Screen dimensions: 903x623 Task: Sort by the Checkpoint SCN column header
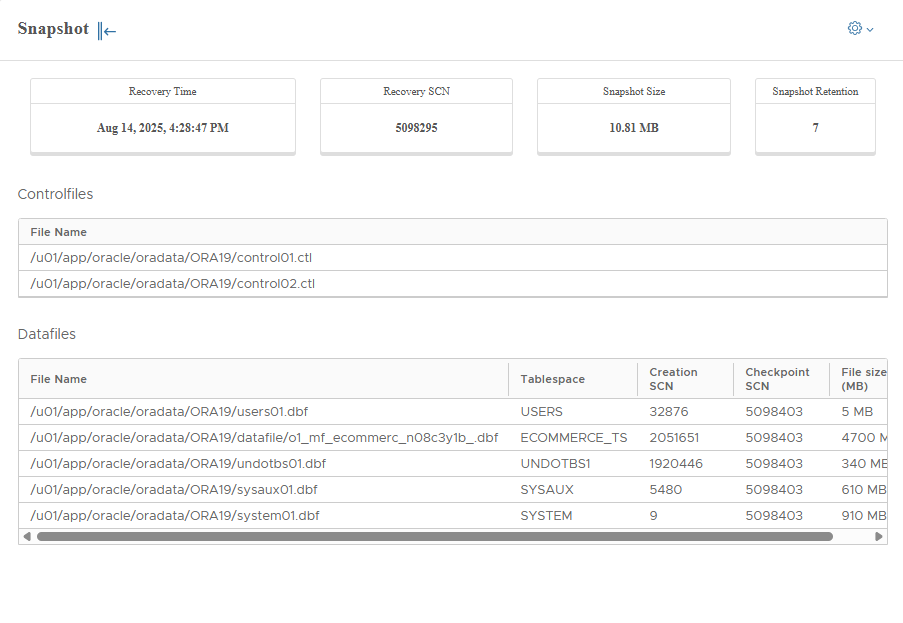pyautogui.click(x=777, y=379)
